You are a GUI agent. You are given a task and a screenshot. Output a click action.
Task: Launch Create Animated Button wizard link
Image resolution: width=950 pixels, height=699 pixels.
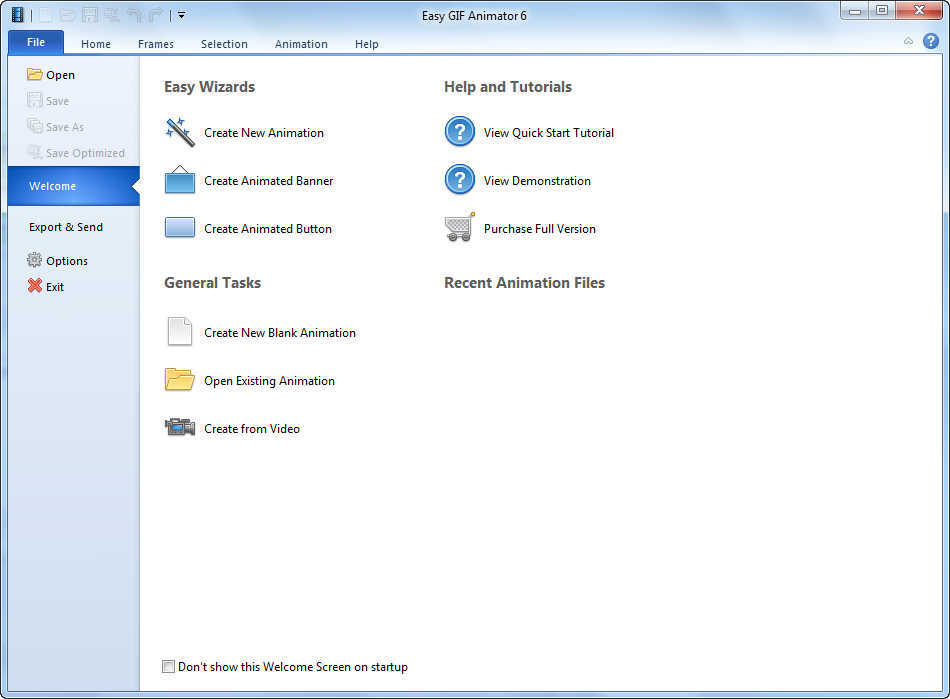(268, 229)
